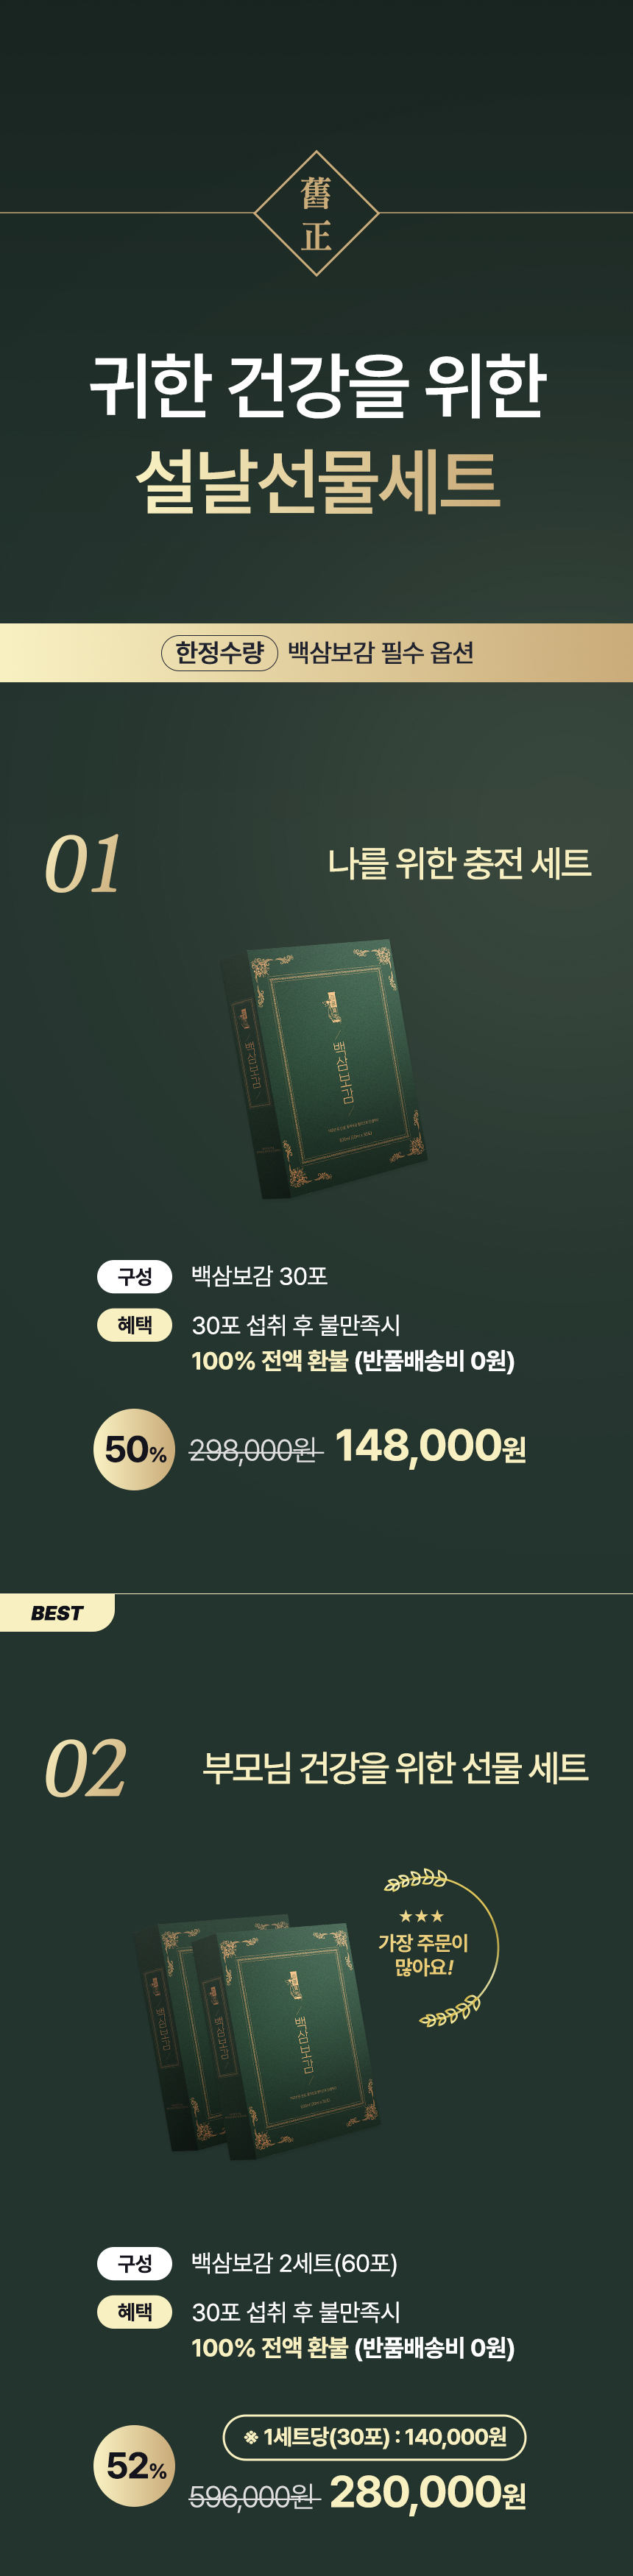The height and width of the screenshot is (2576, 633).
Task: Click the second set's 구성 label
Action: tap(135, 2263)
